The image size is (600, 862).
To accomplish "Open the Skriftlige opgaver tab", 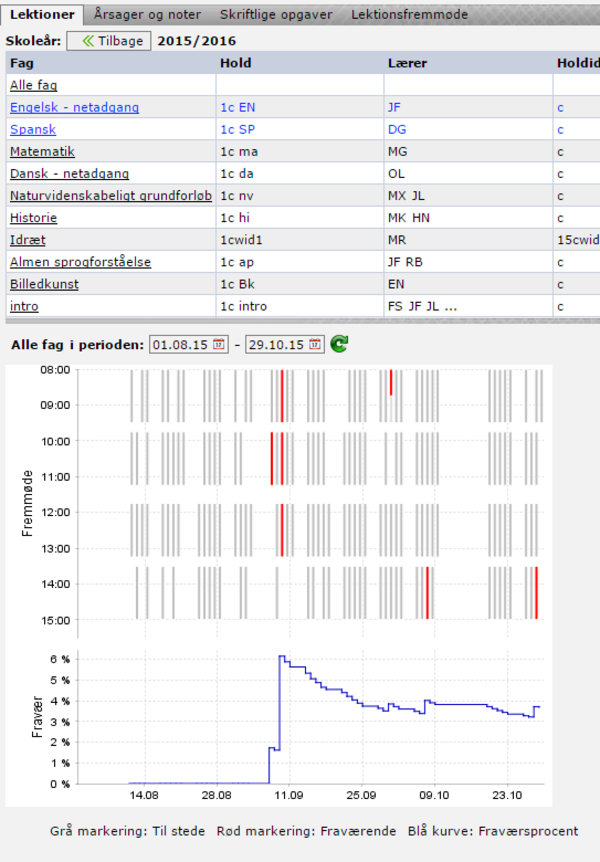I will pos(276,15).
